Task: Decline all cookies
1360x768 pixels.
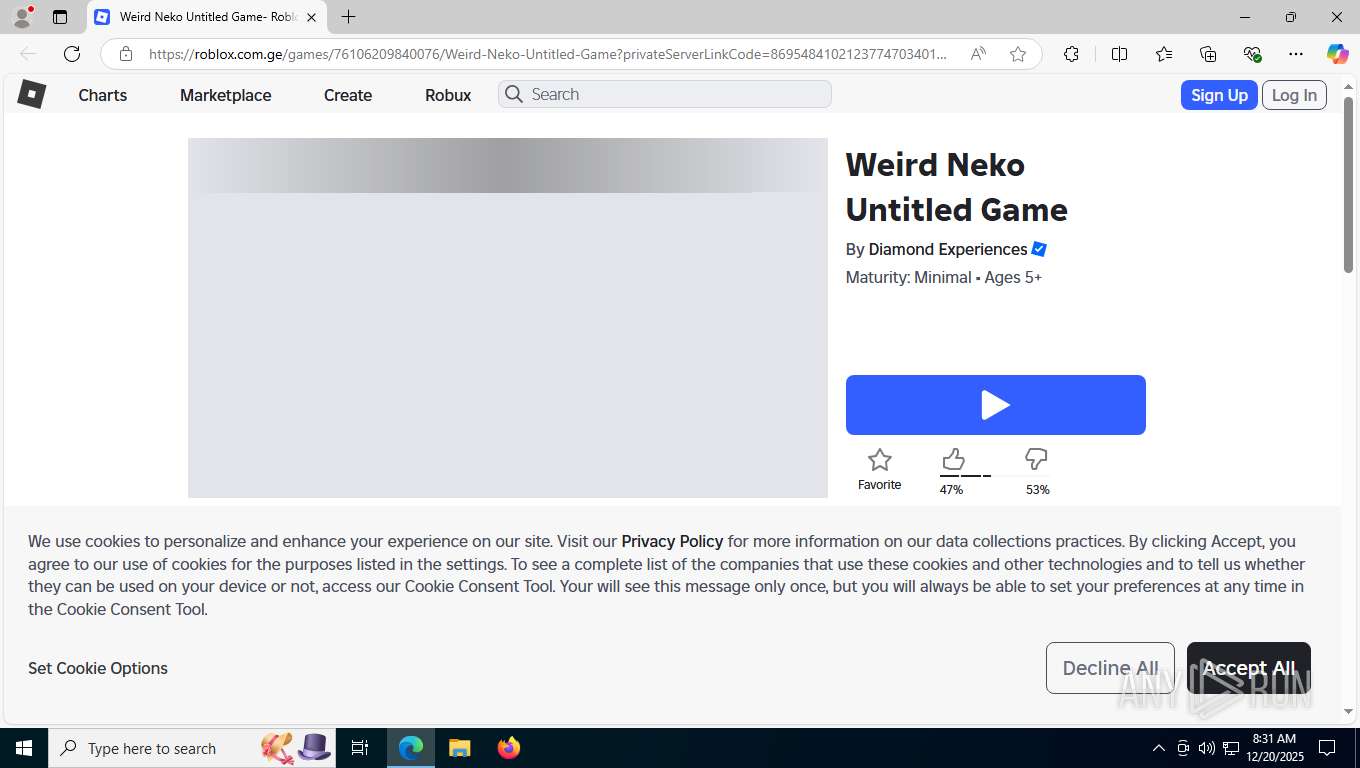Action: 1110,668
